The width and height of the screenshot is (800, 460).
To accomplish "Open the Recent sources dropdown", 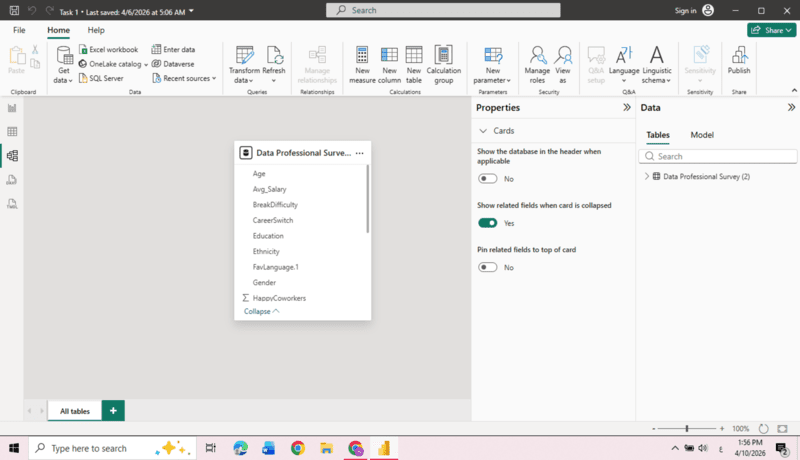I will pos(185,78).
